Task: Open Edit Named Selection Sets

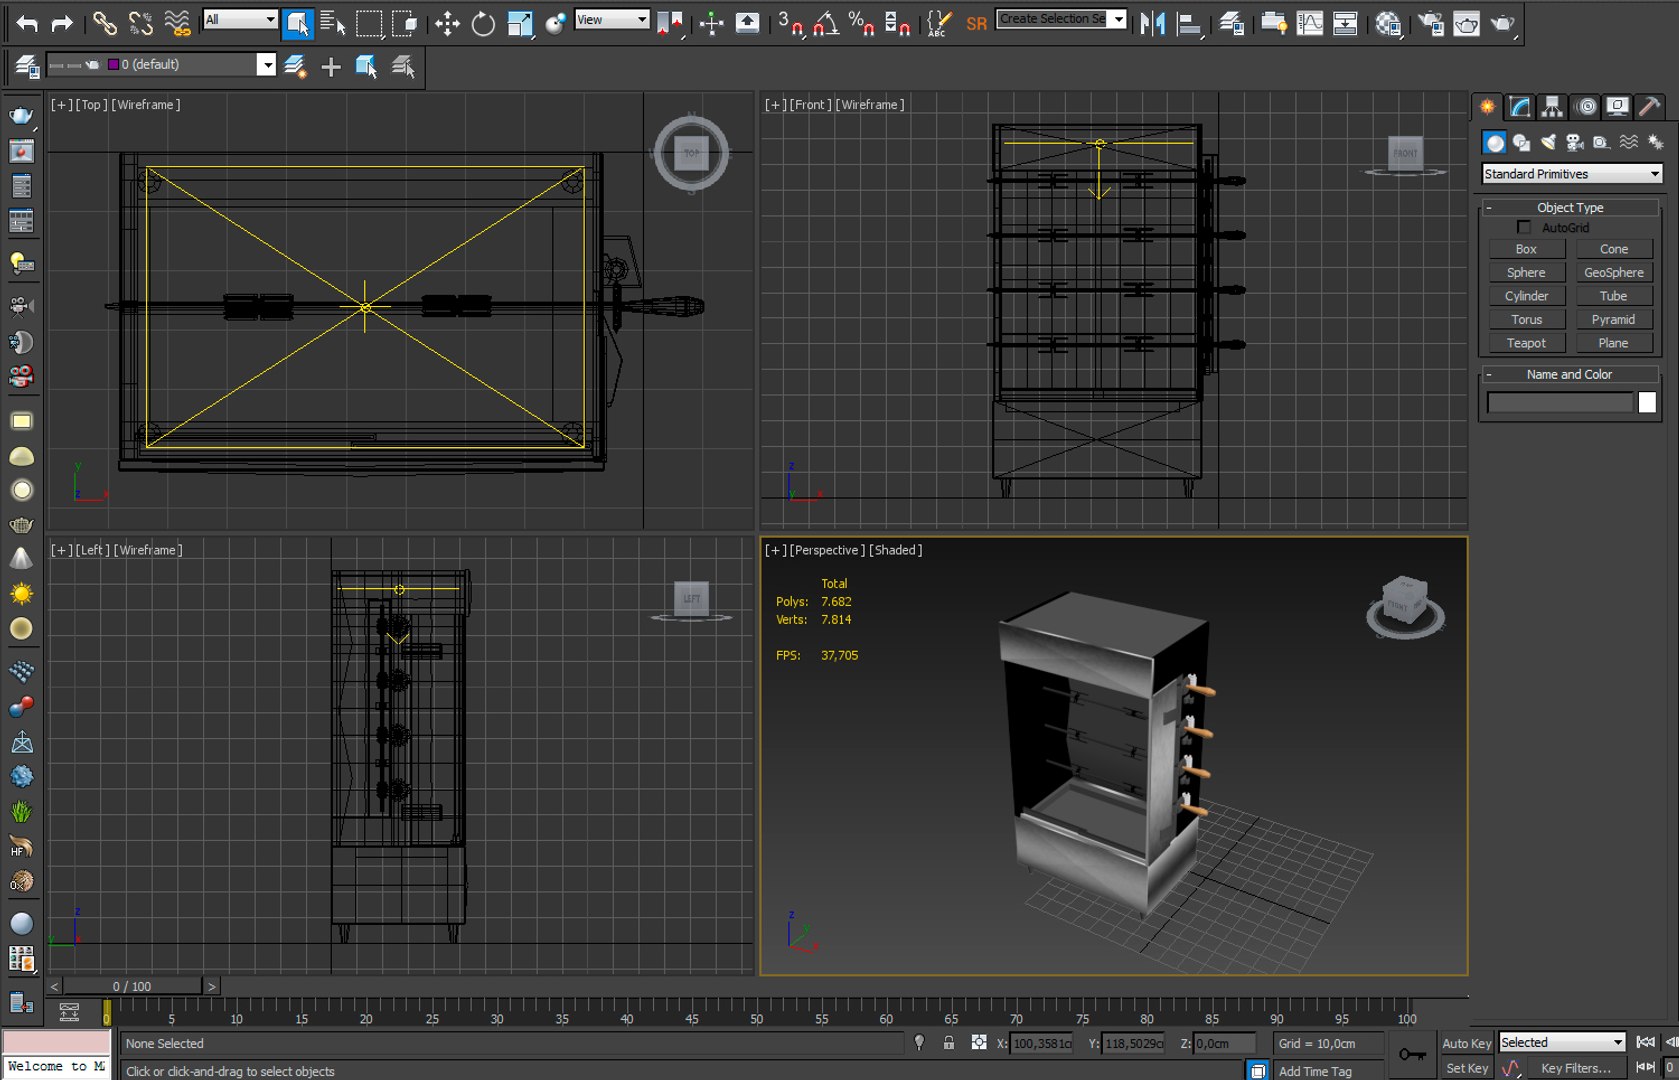Action: (939, 22)
